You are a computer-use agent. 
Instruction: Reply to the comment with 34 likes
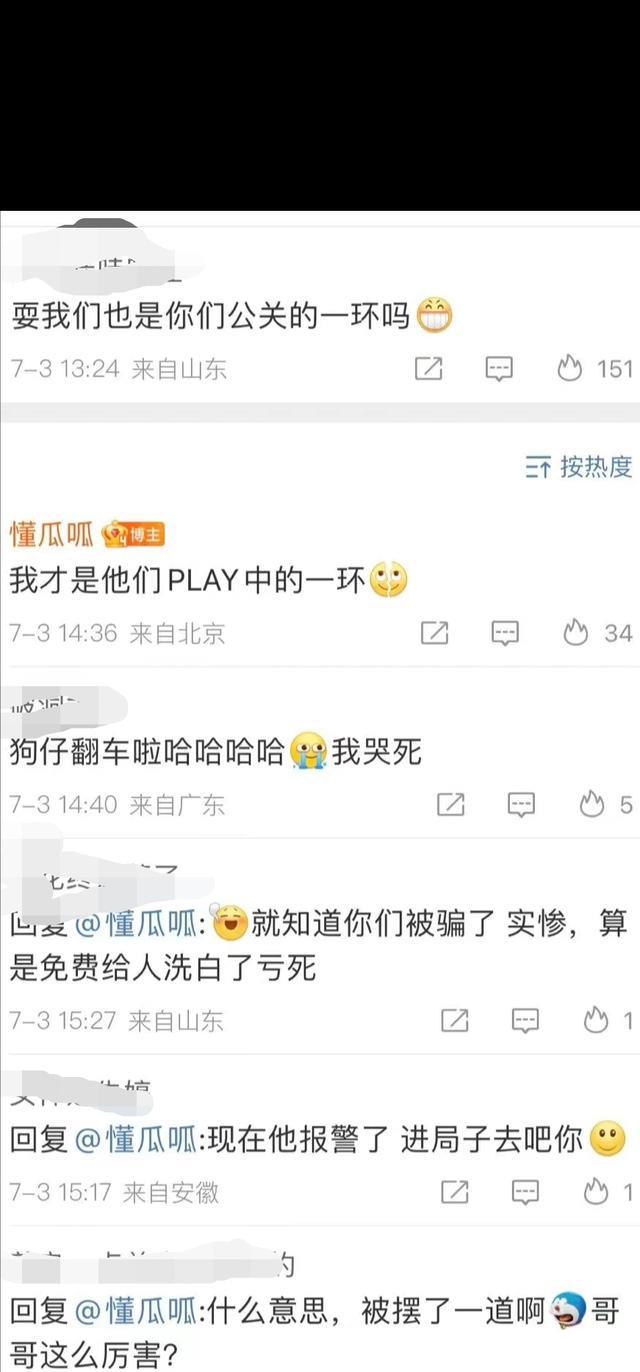point(506,633)
